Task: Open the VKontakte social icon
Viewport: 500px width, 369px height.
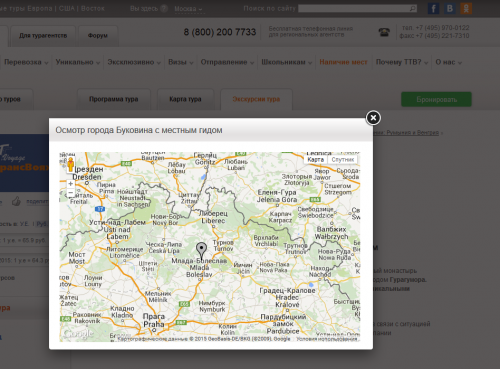Action: [450, 8]
